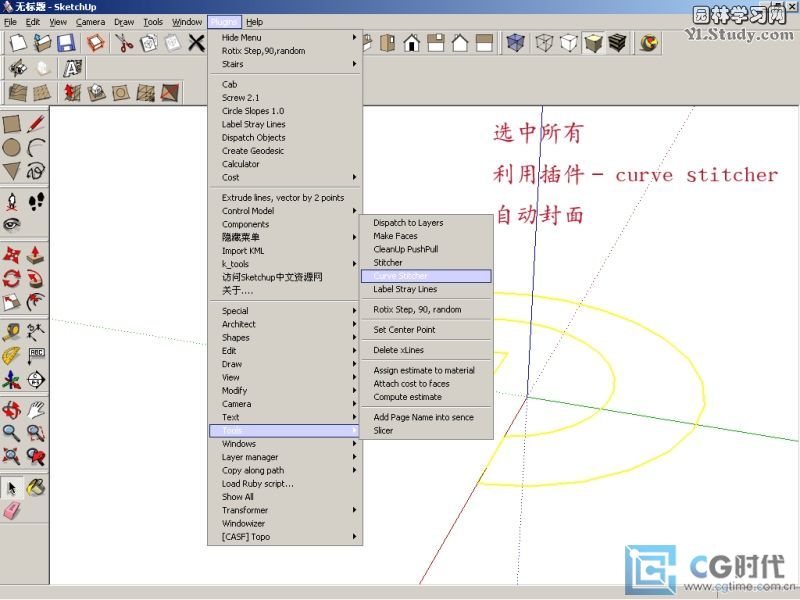The image size is (800, 600).
Task: Select Delete xLines entry
Action: (x=426, y=350)
